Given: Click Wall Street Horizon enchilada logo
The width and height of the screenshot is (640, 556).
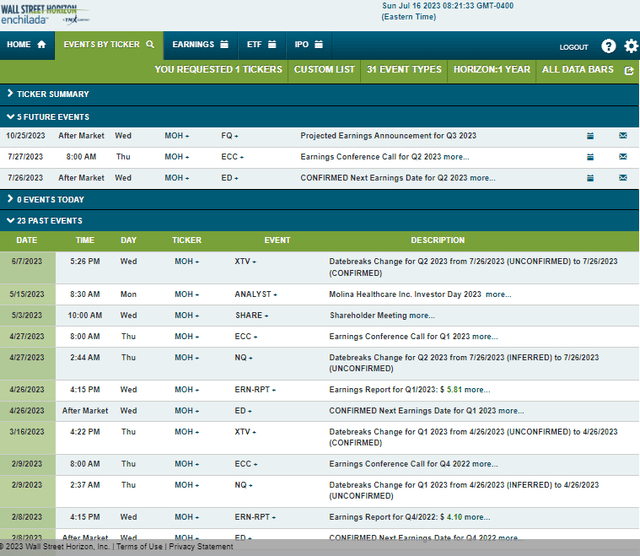Looking at the screenshot, I should (44, 15).
